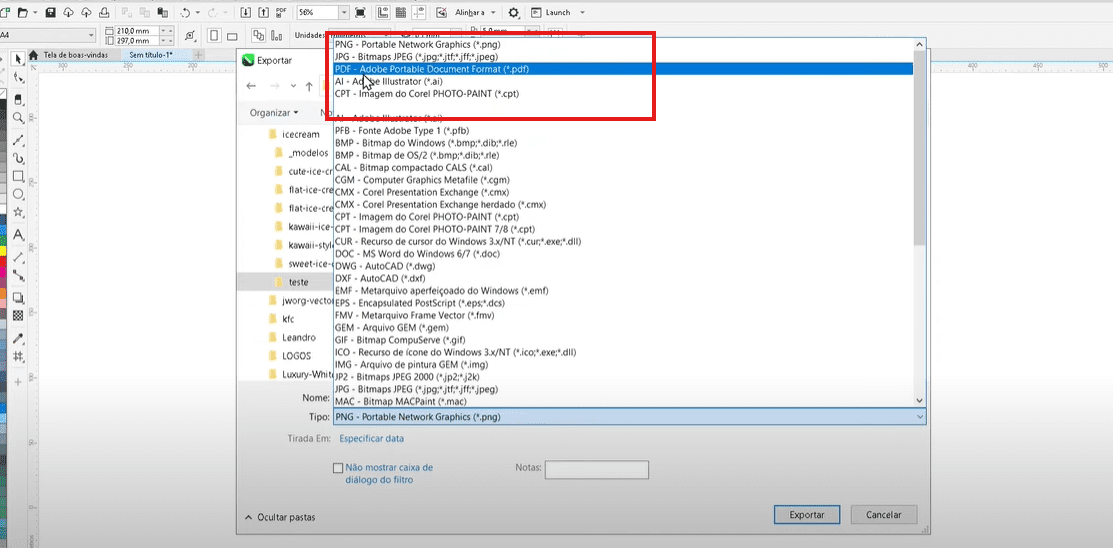Click the Save icon in toolbar
The width and height of the screenshot is (1113, 548).
coord(50,12)
